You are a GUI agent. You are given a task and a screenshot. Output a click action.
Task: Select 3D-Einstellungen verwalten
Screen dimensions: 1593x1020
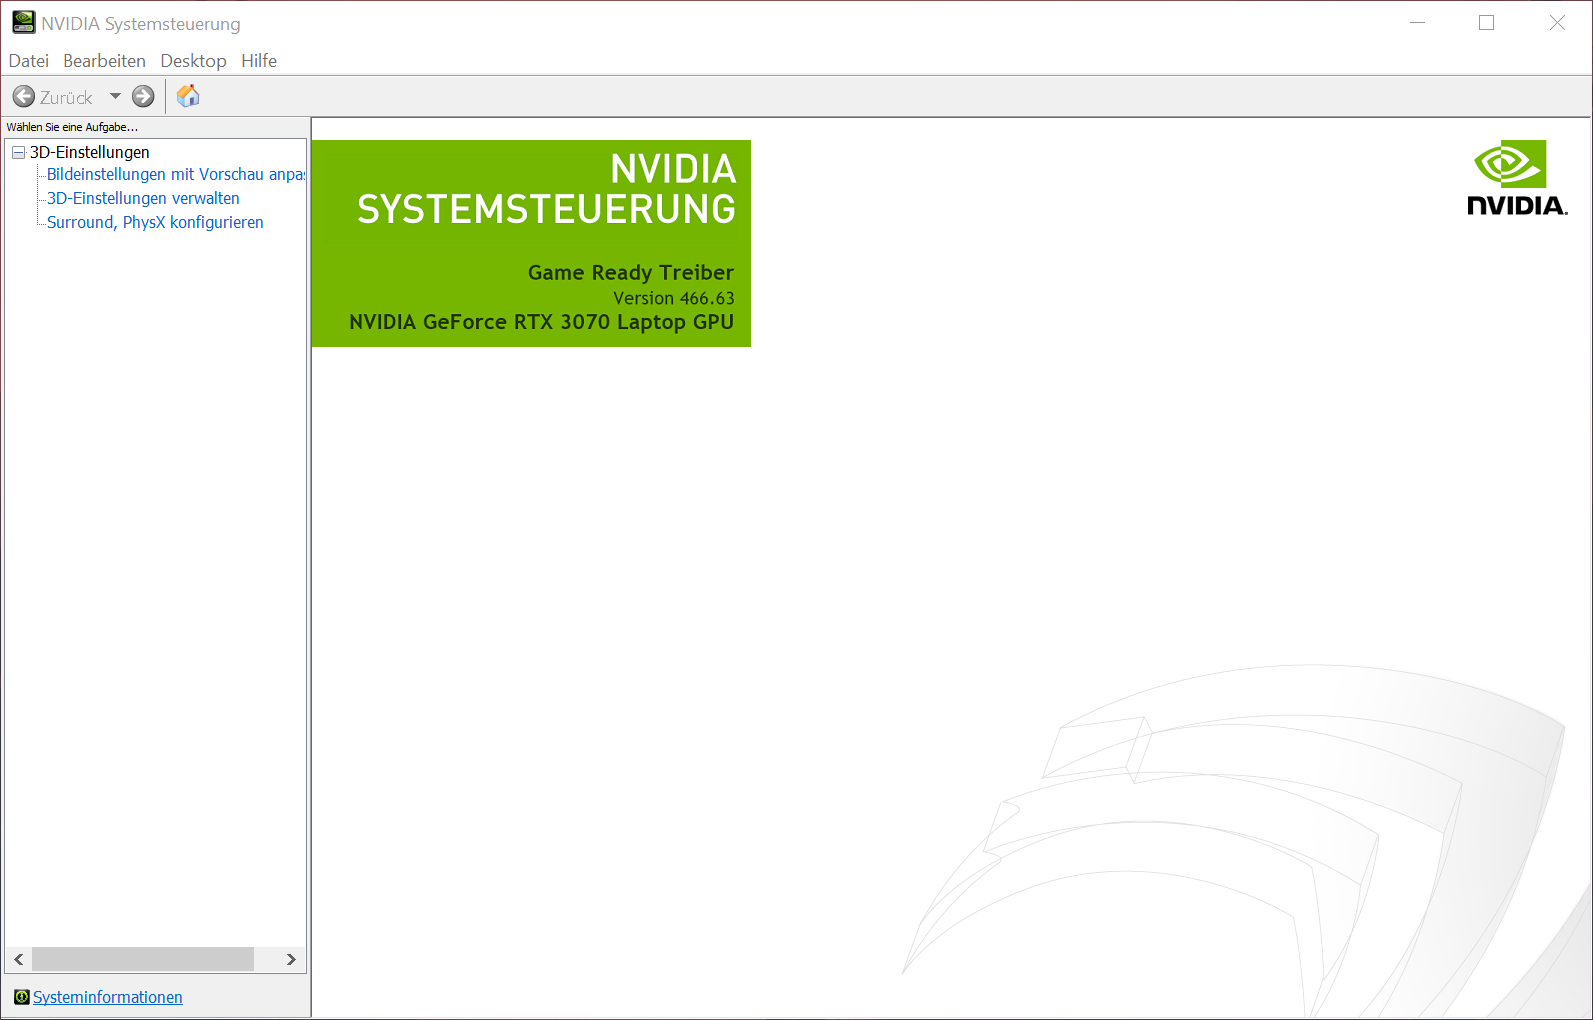(143, 198)
